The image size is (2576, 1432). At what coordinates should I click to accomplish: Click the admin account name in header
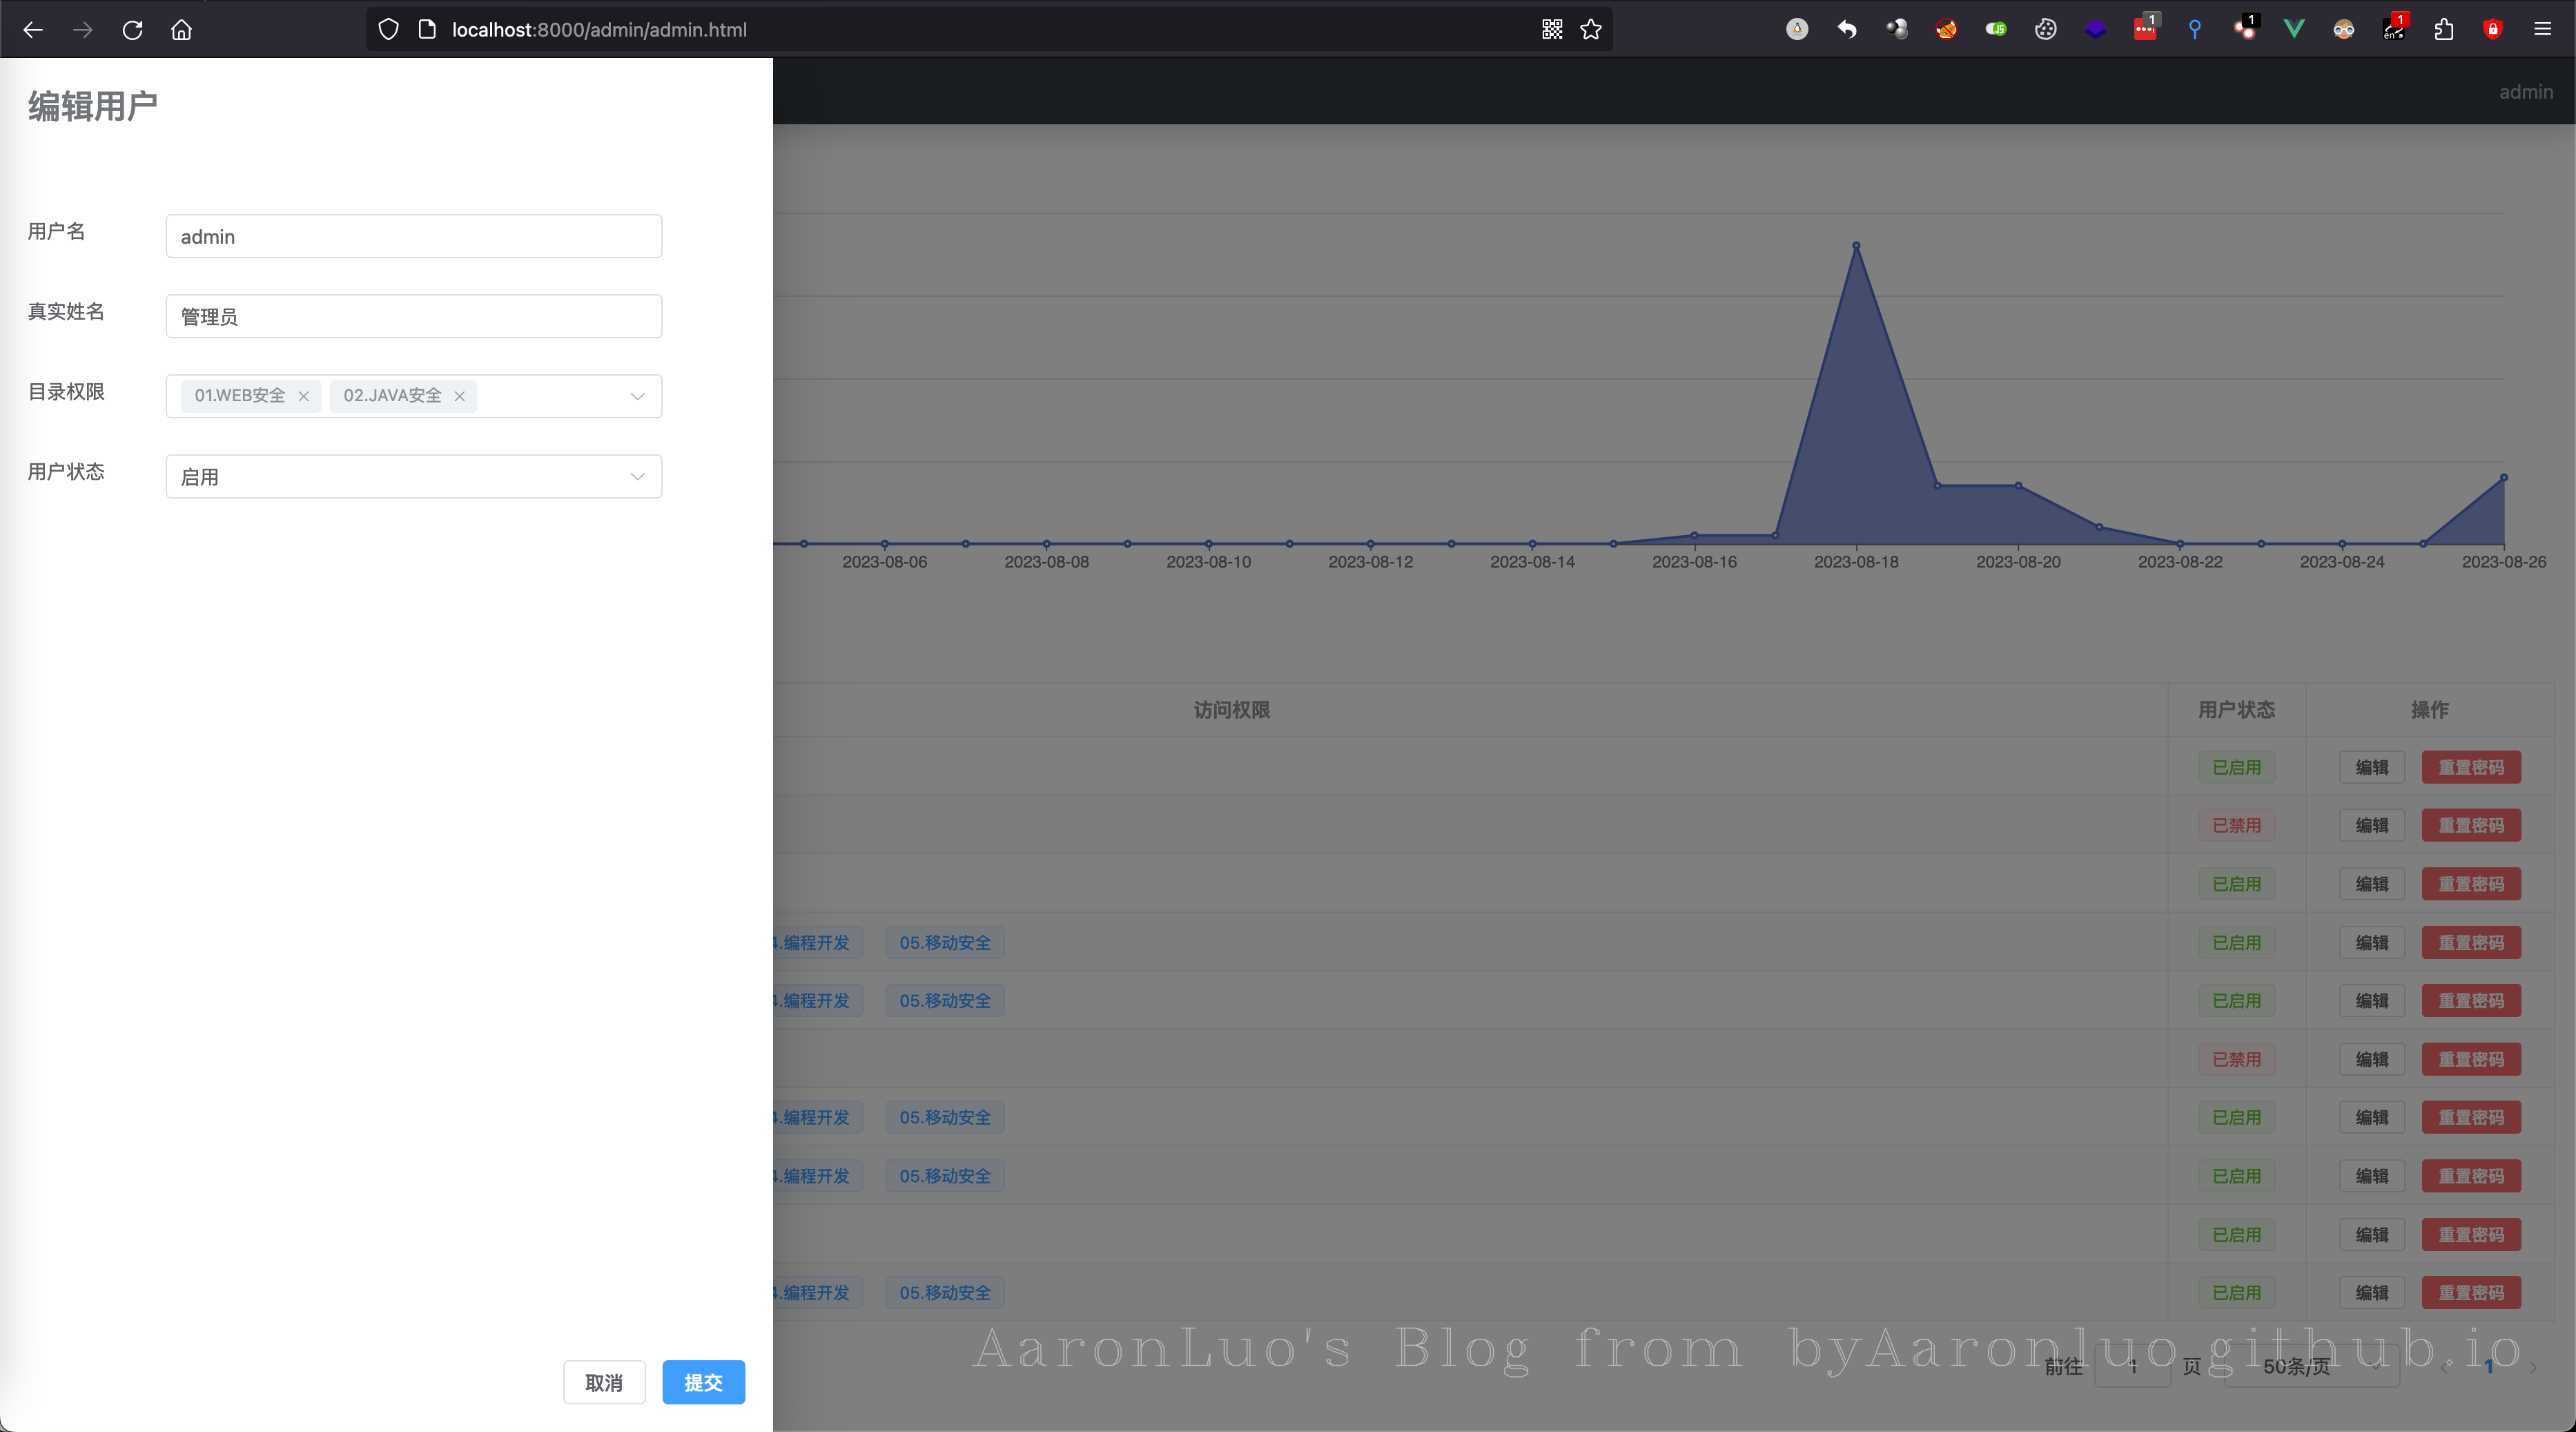pyautogui.click(x=2526, y=92)
